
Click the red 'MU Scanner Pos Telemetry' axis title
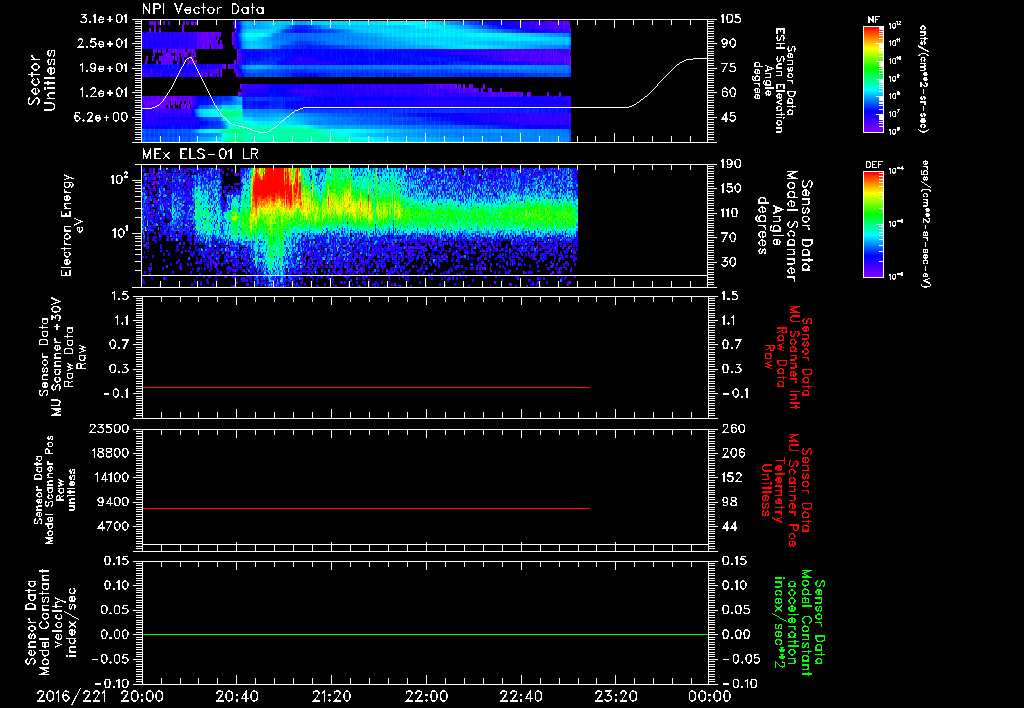pyautogui.click(x=787, y=489)
